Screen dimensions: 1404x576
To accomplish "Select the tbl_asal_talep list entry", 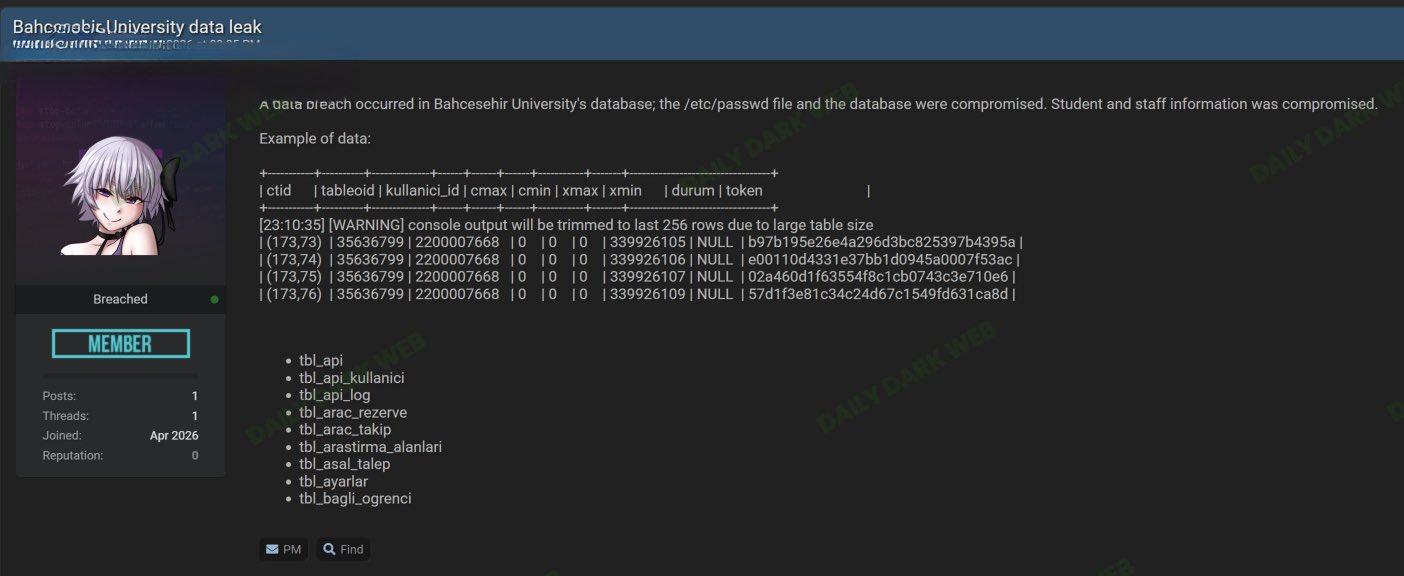I will pos(345,464).
